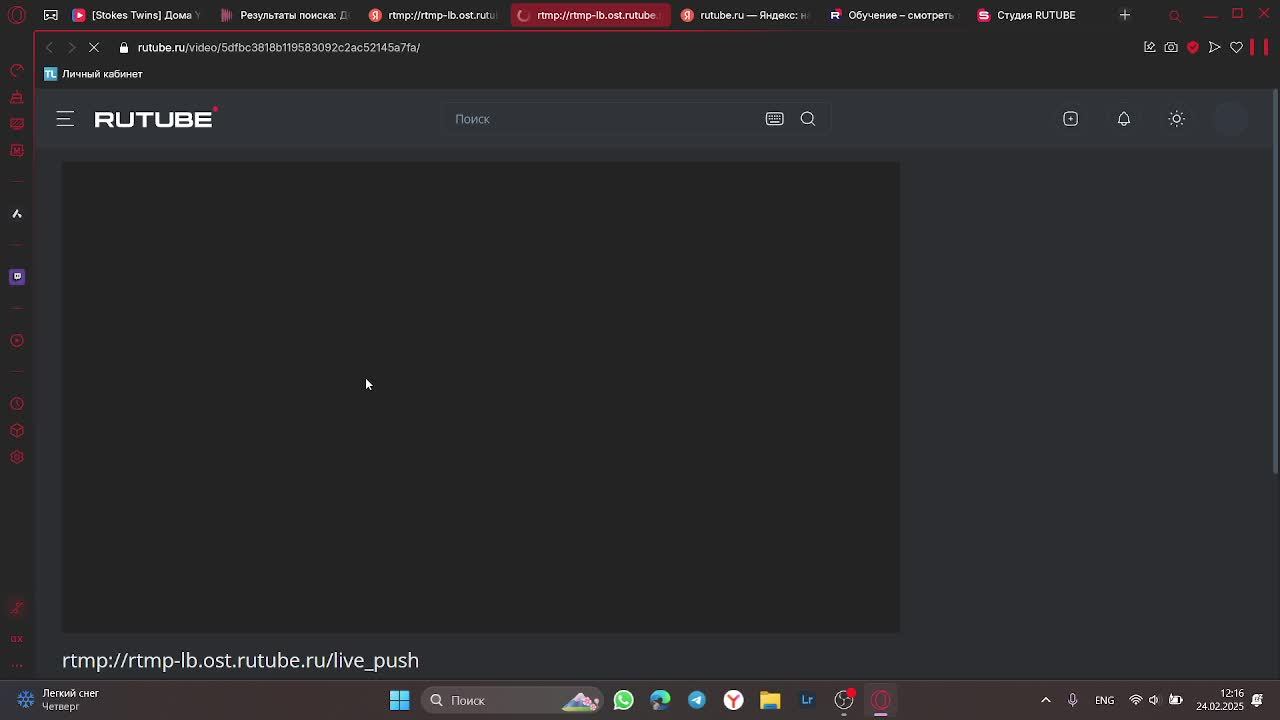The height and width of the screenshot is (720, 1280).
Task: Open extensions cube icon in sidebar
Action: pos(17,430)
